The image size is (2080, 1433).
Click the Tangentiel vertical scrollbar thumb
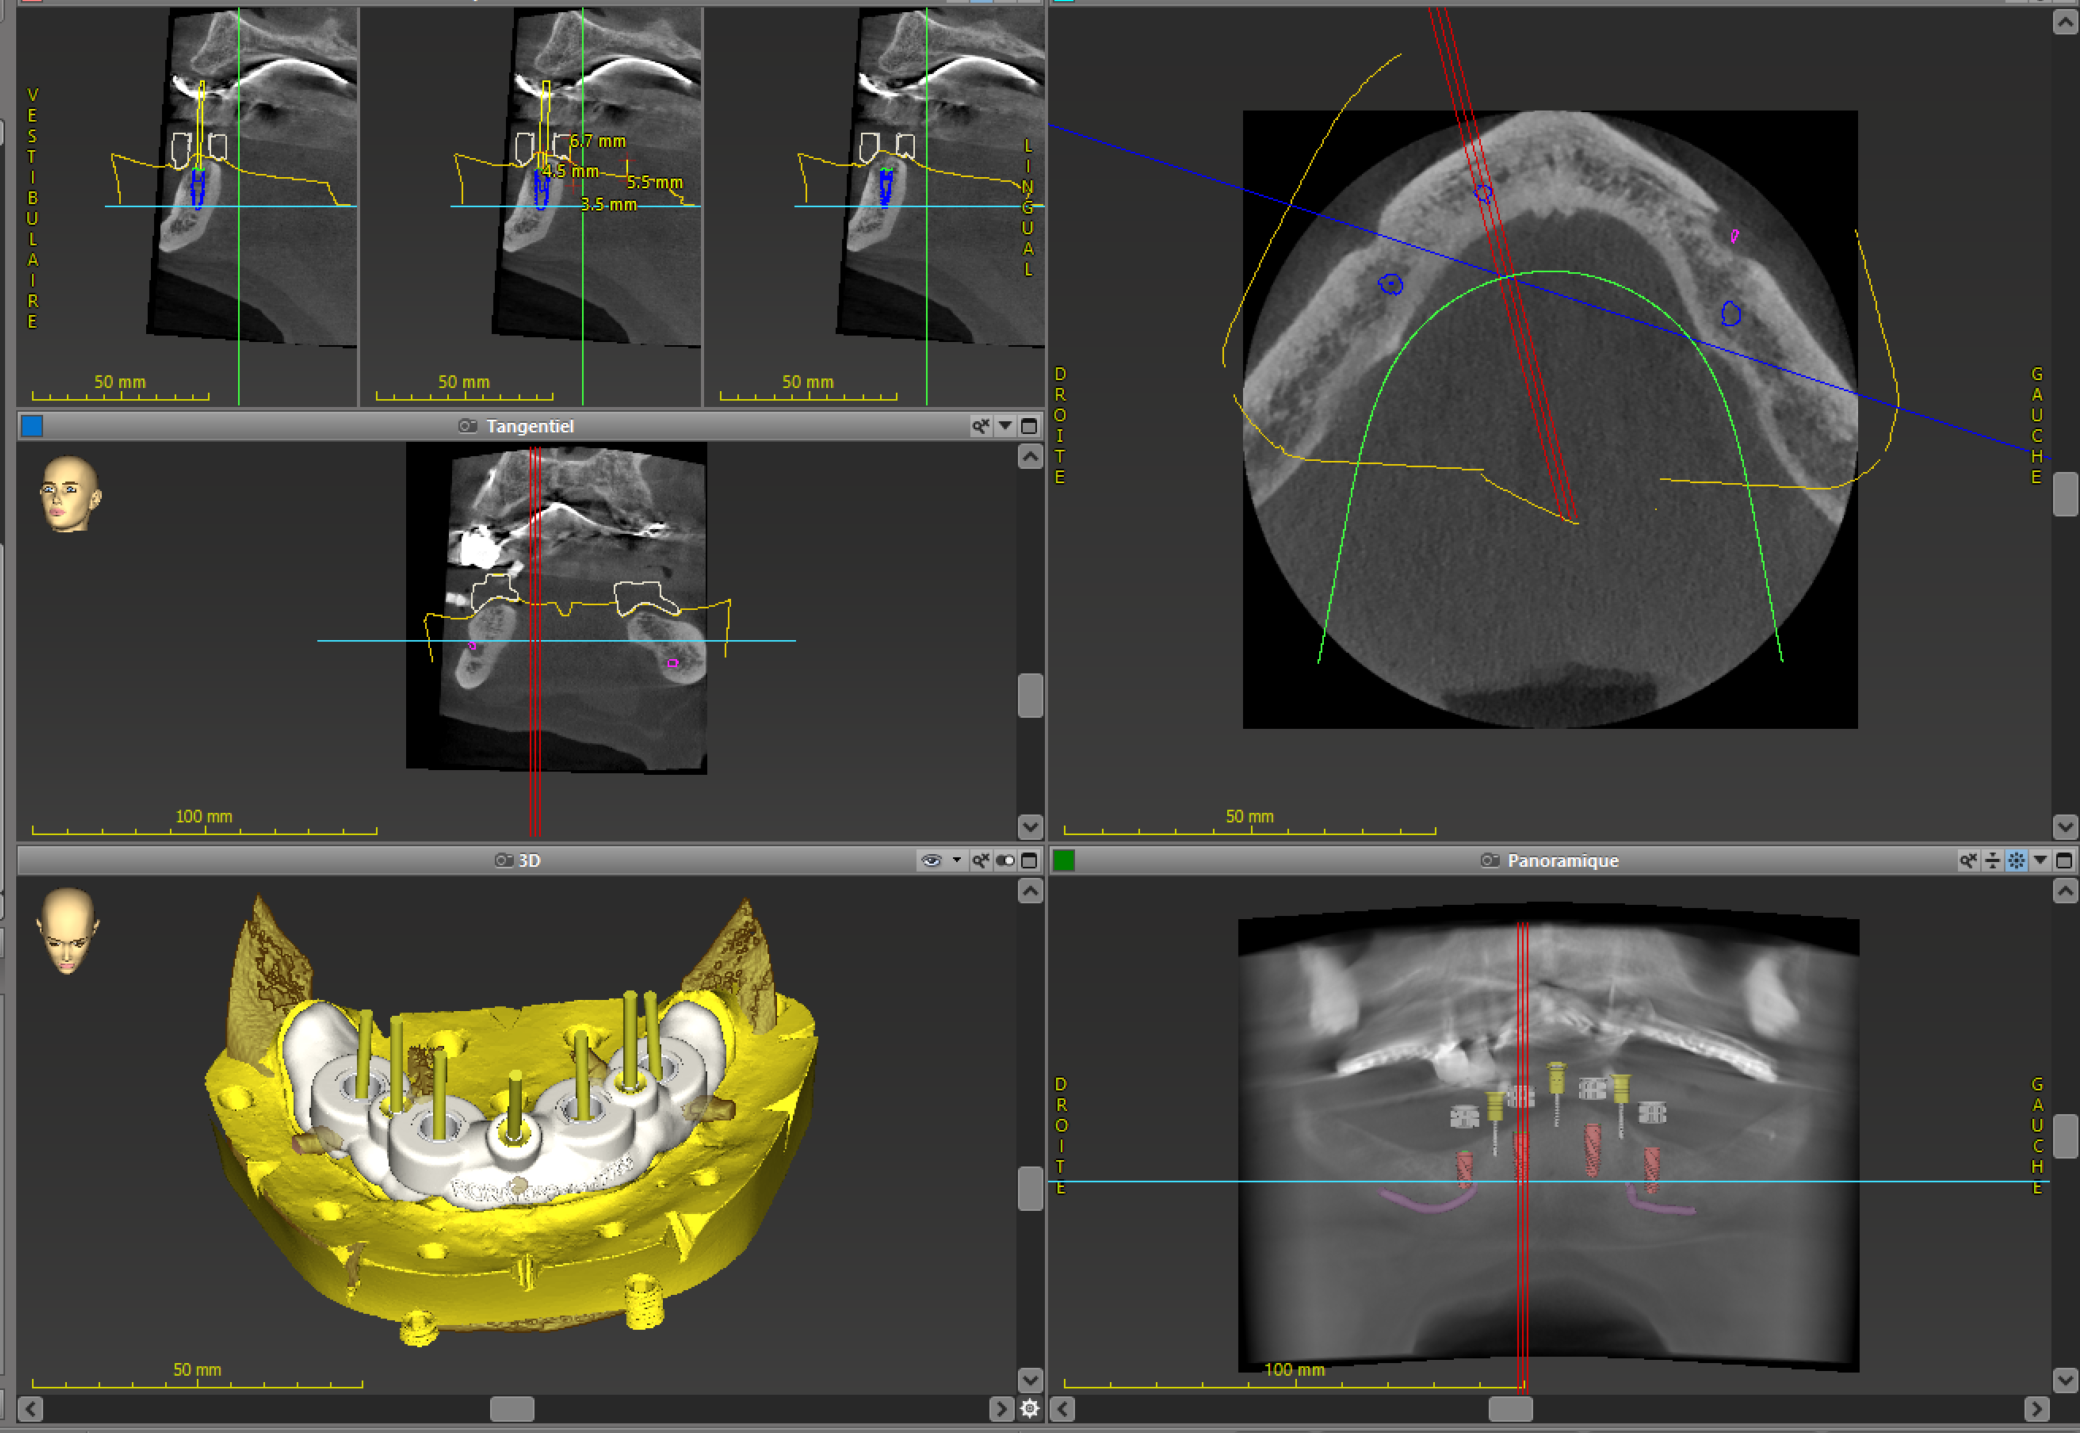(1030, 695)
